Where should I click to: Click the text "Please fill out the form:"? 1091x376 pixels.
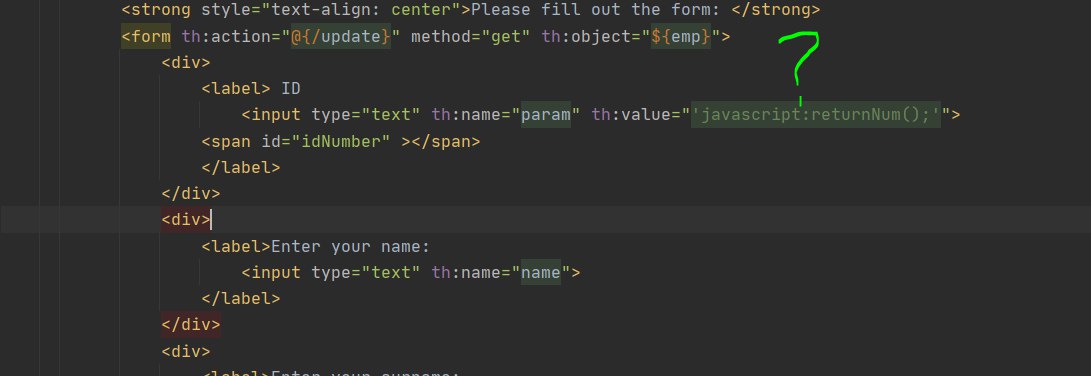[596, 10]
